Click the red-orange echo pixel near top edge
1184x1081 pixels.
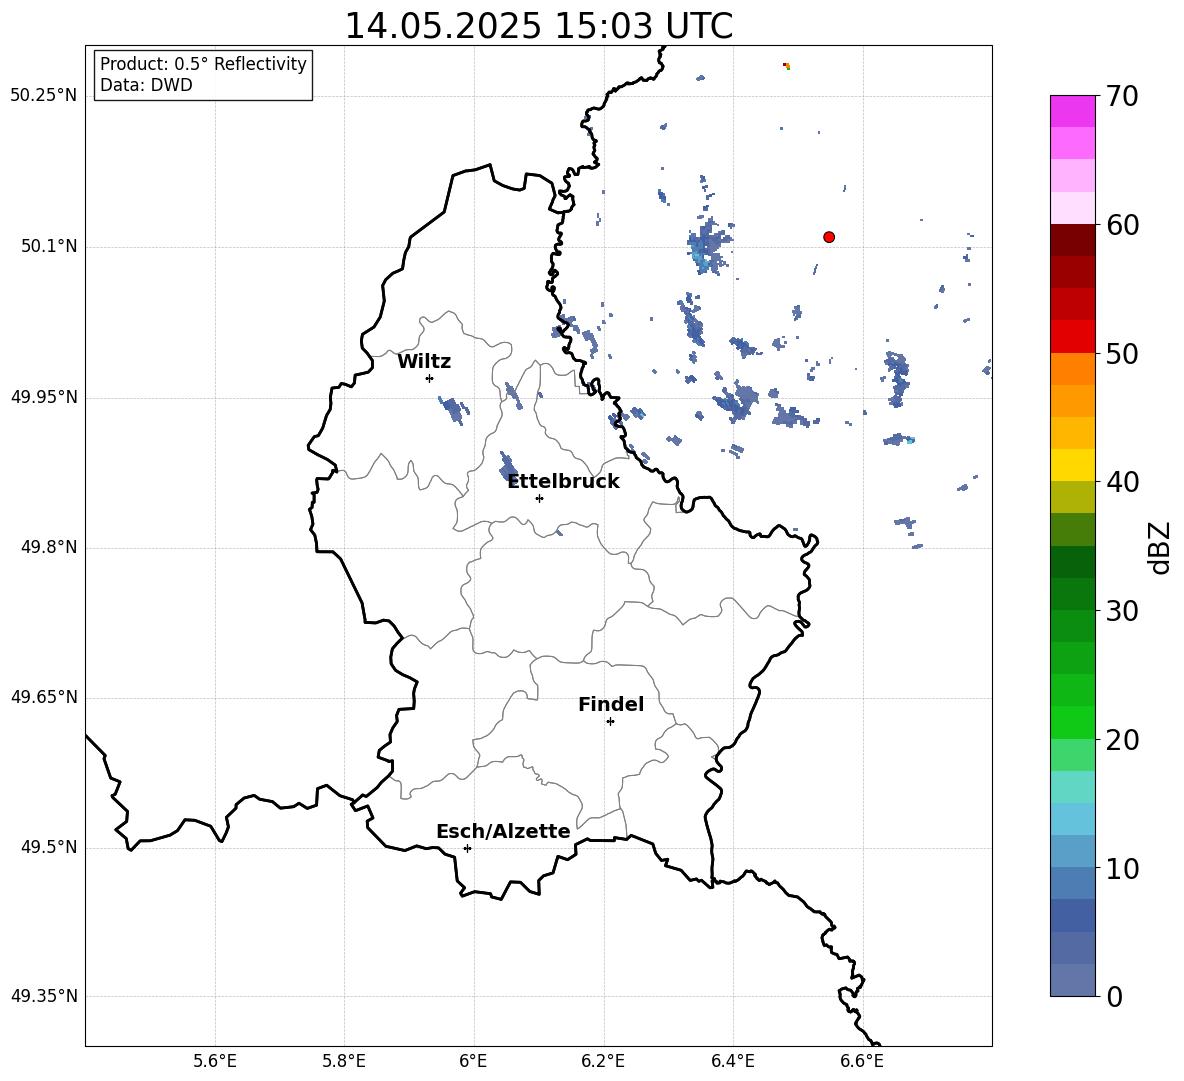(786, 66)
